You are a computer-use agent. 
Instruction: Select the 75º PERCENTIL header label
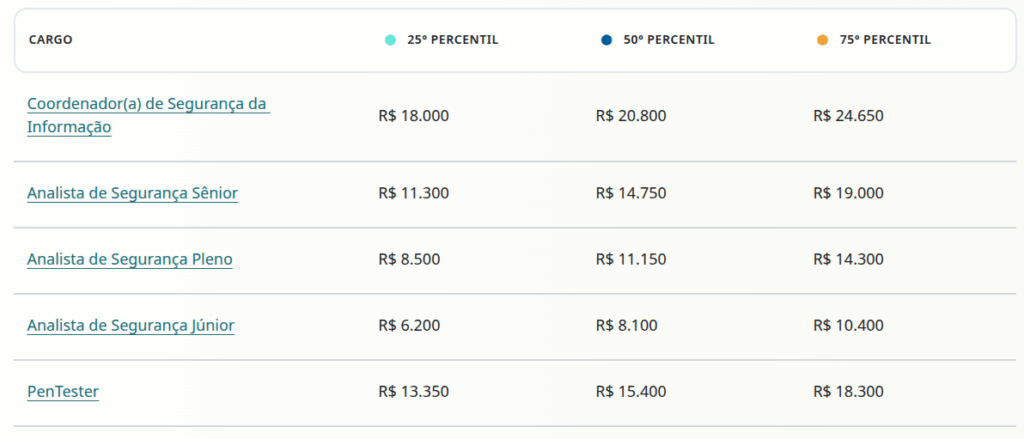[885, 40]
